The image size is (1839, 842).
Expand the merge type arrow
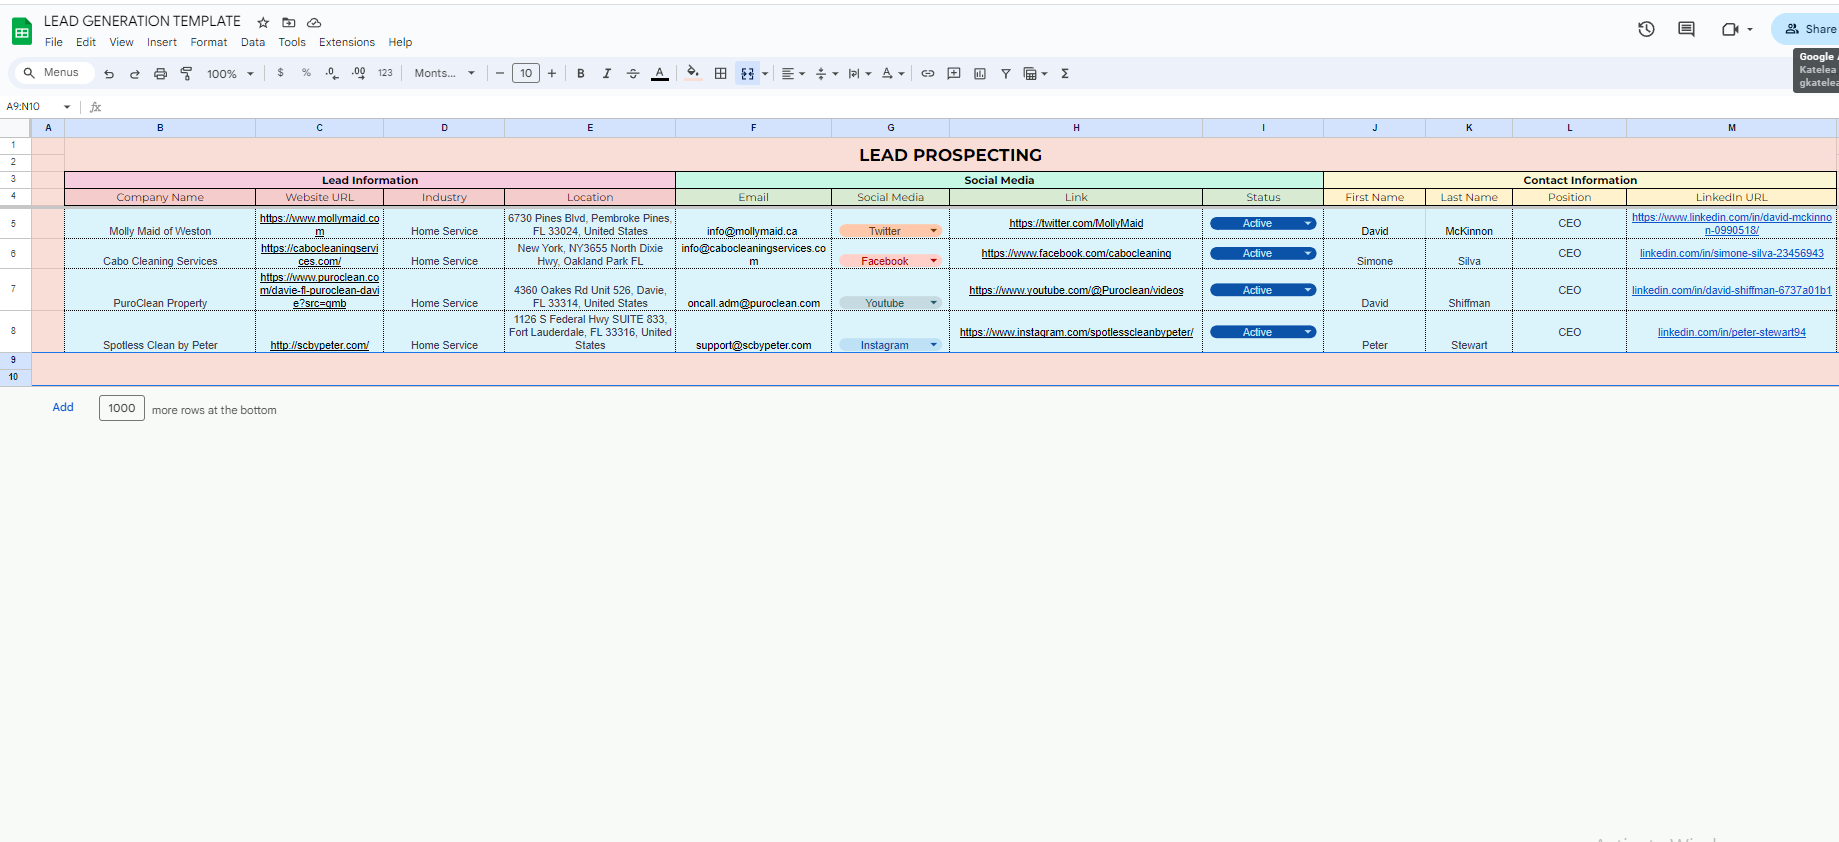pos(766,73)
